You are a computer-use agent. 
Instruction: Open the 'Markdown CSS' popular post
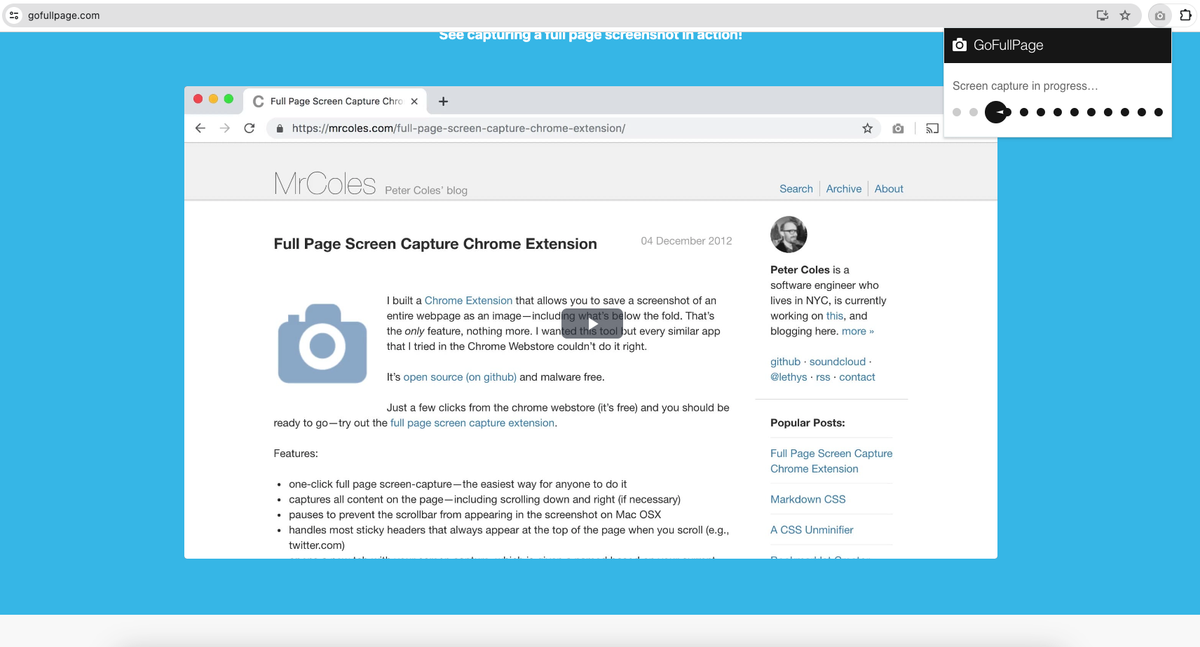point(807,499)
